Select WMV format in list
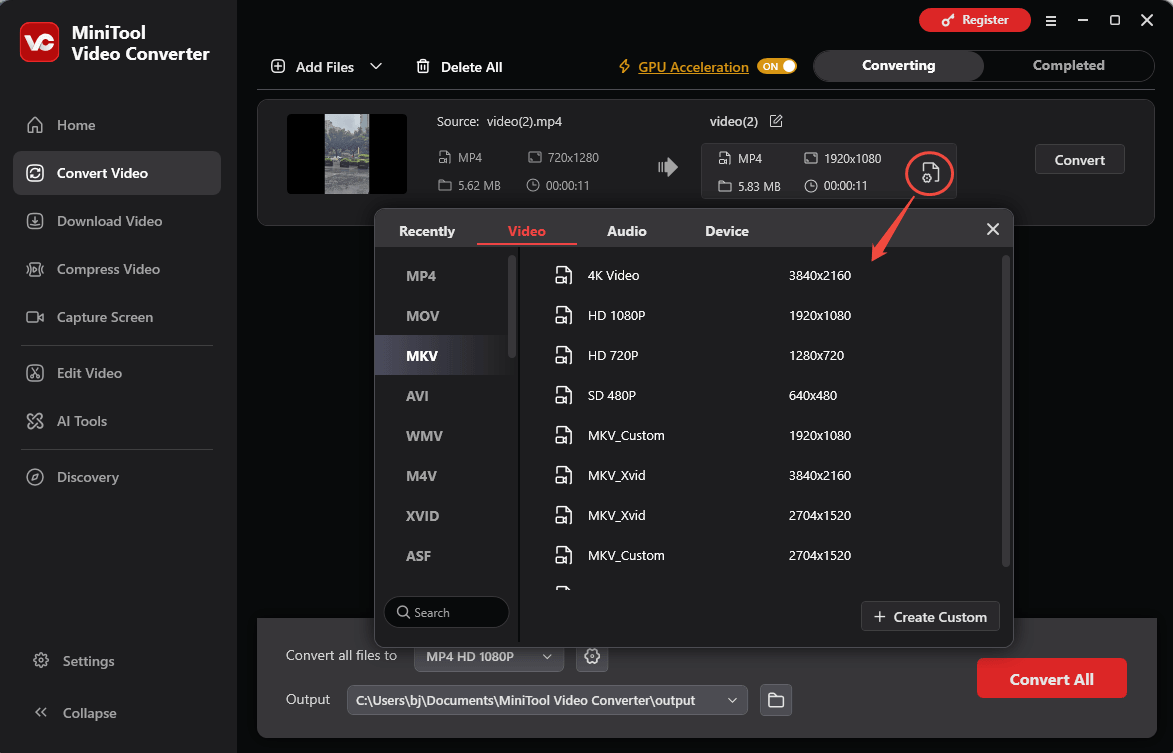Image resolution: width=1173 pixels, height=753 pixels. (441, 436)
